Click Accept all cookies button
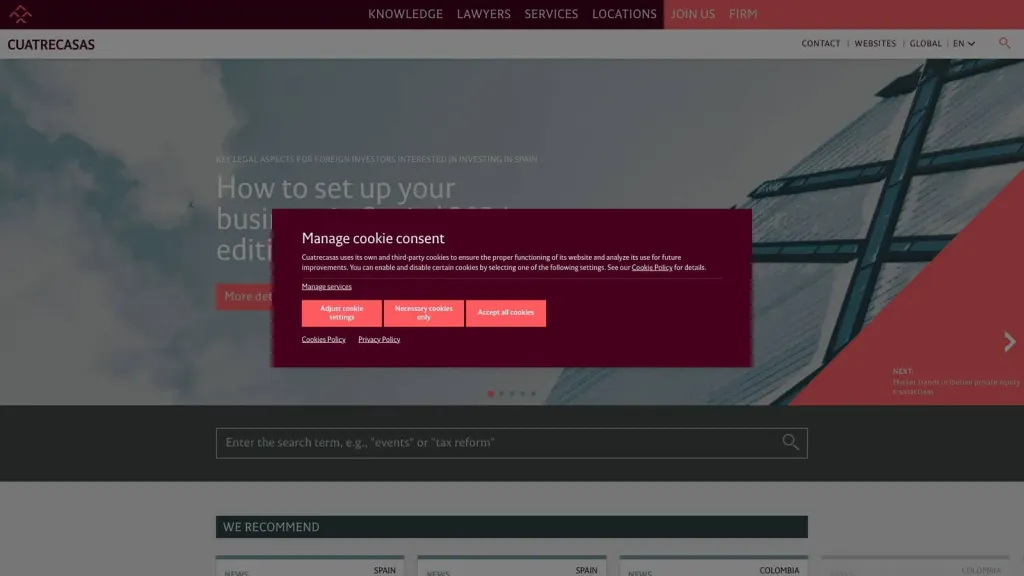Image resolution: width=1024 pixels, height=576 pixels. point(505,313)
